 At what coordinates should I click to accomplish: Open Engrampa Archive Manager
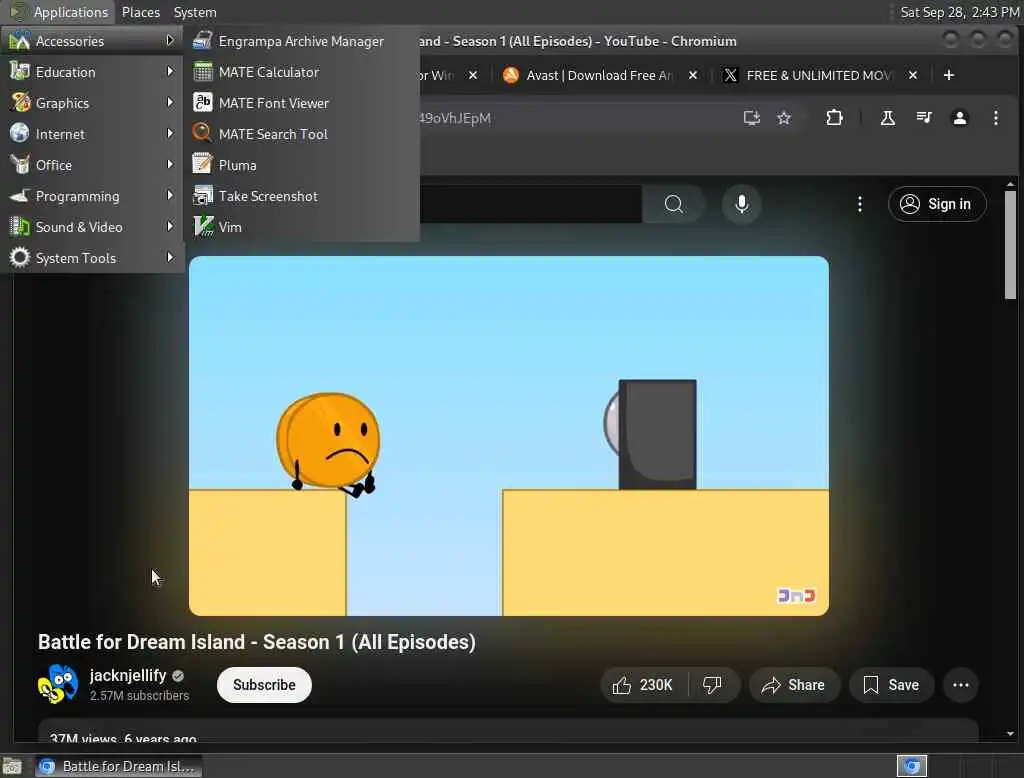click(301, 41)
